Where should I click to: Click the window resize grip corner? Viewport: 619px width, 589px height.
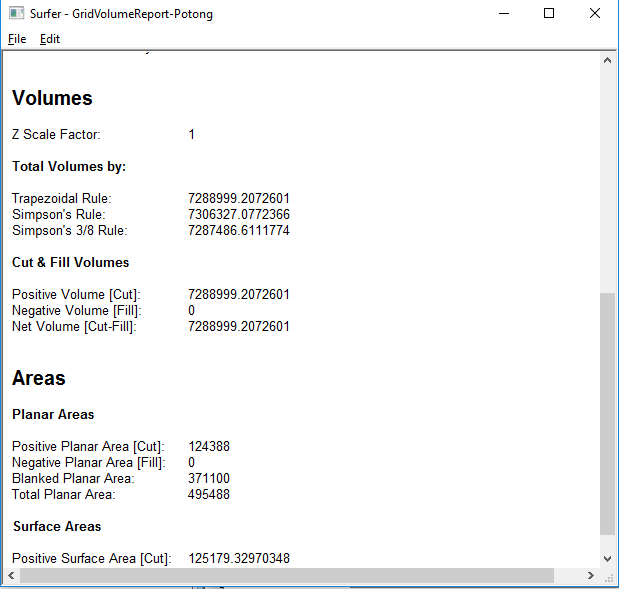[x=609, y=577]
